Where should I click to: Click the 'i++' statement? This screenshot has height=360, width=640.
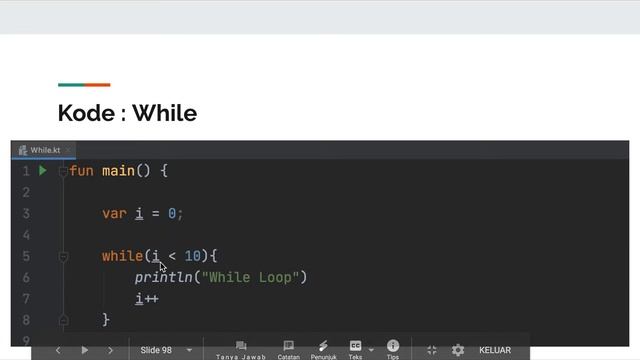pyautogui.click(x=147, y=299)
